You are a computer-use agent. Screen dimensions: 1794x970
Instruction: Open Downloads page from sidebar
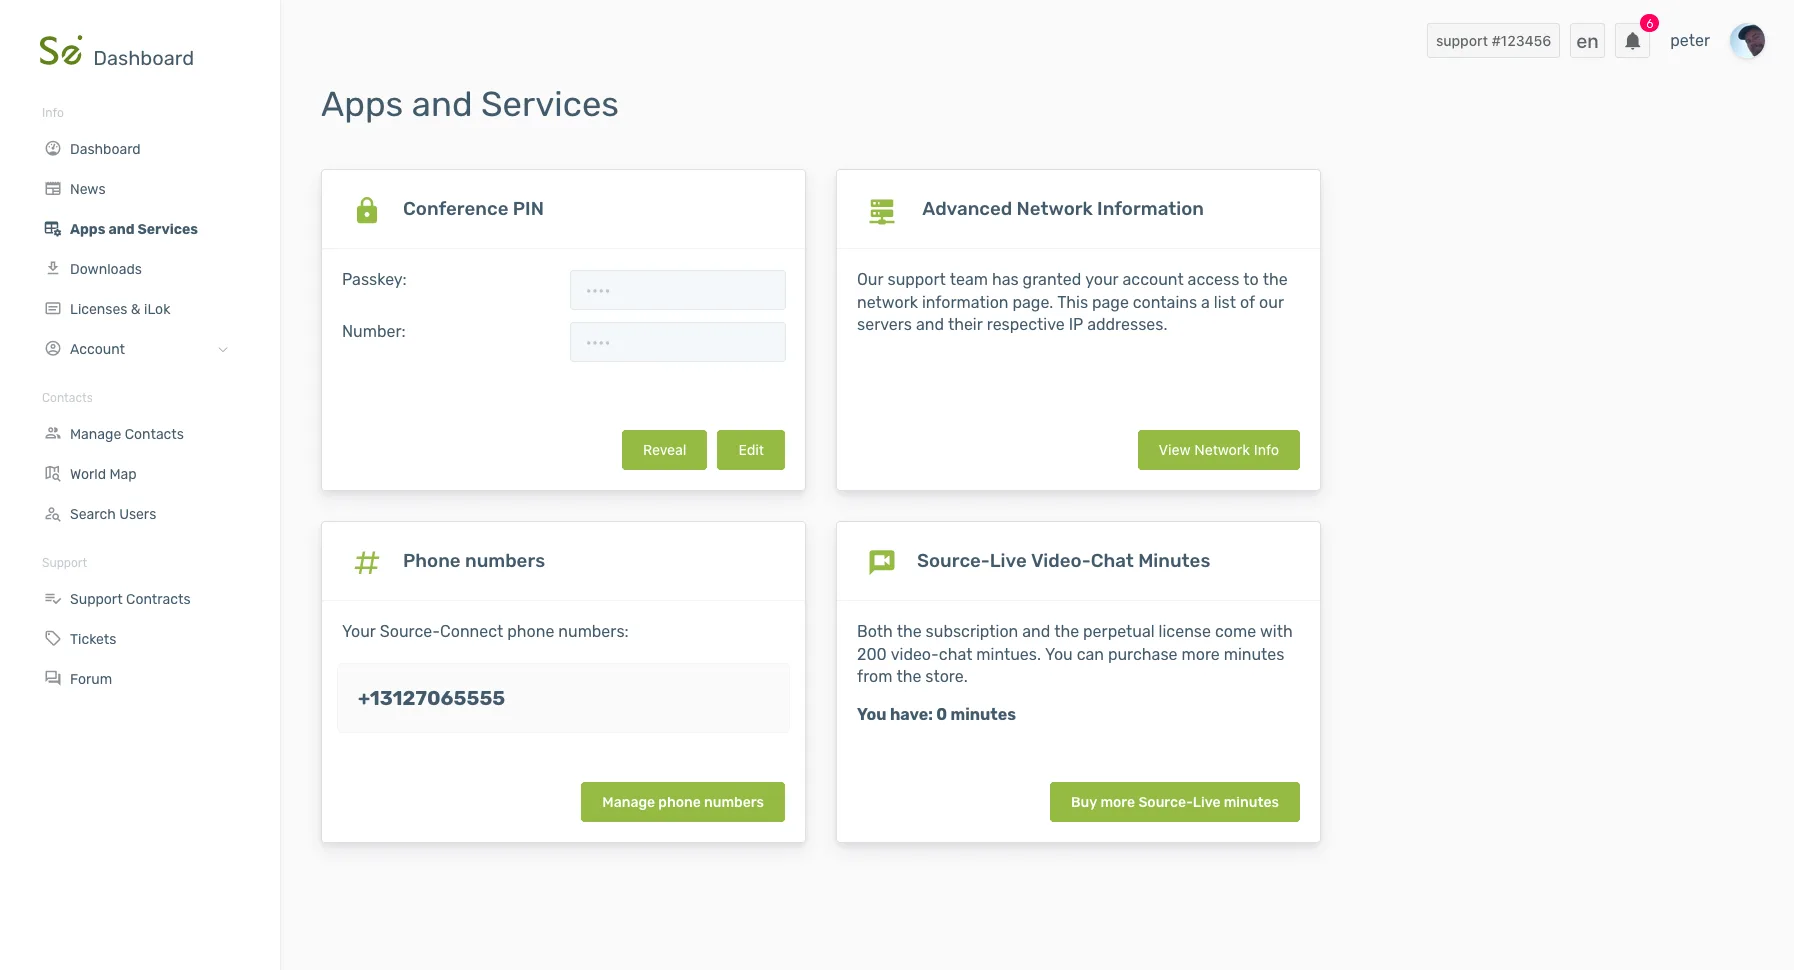[x=106, y=269]
